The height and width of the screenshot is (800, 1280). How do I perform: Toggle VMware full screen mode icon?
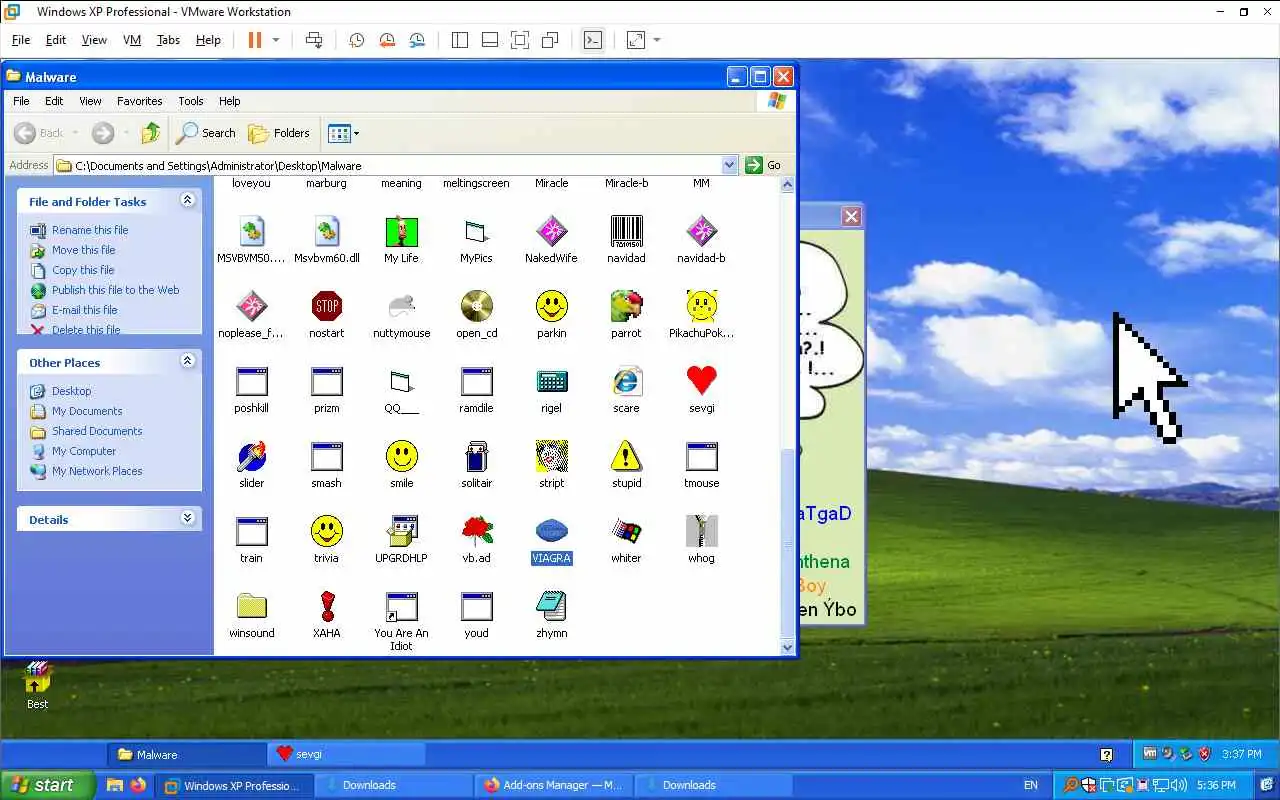pyautogui.click(x=520, y=40)
